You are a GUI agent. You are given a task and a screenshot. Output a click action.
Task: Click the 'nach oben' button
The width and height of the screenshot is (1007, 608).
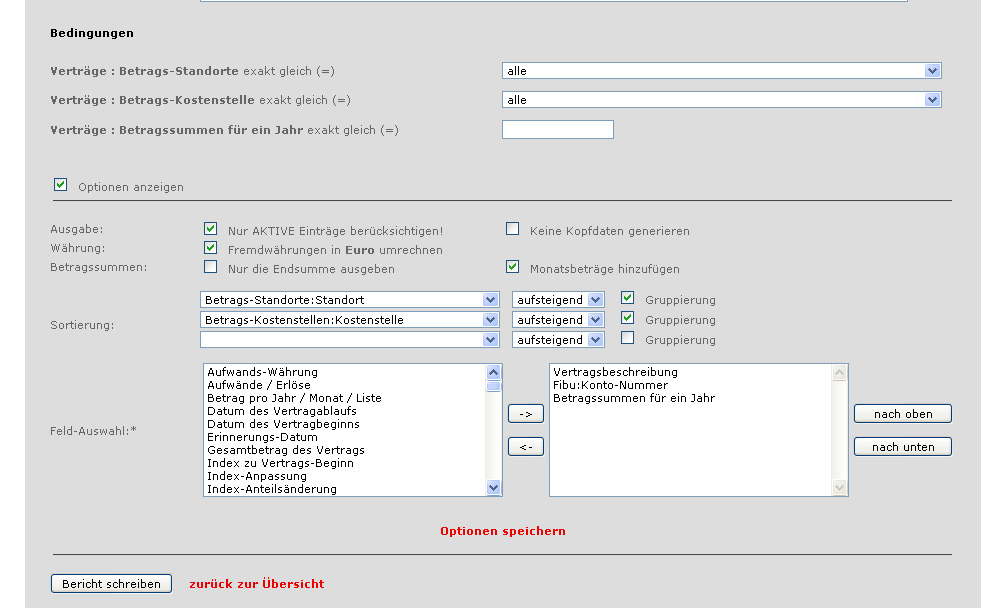click(x=902, y=414)
